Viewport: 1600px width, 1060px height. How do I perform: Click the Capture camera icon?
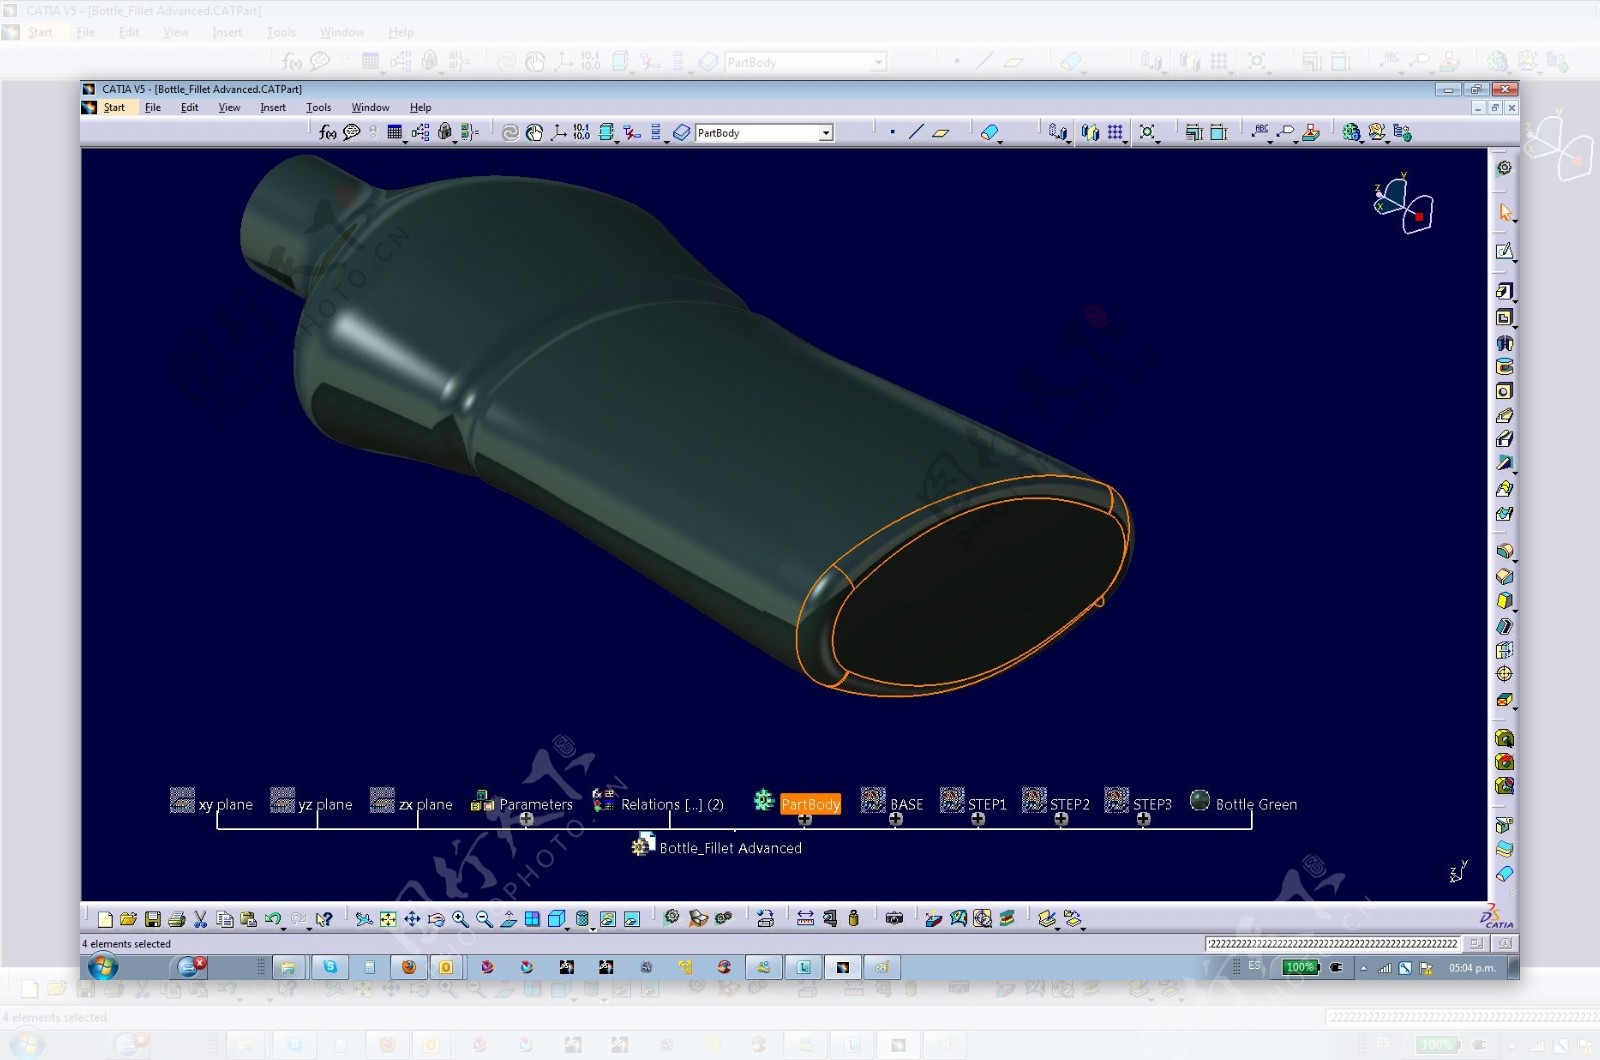coord(894,918)
